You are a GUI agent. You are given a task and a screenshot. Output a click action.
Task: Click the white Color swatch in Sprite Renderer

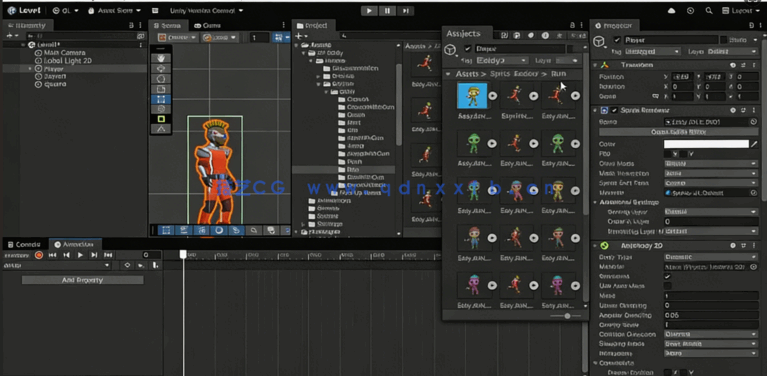tap(706, 144)
